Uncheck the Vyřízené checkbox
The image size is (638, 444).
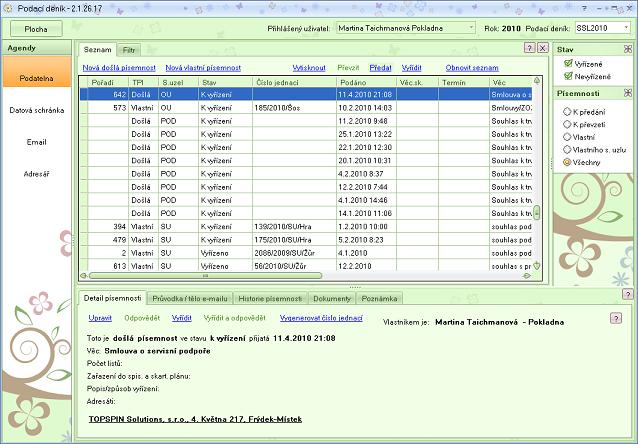566,63
